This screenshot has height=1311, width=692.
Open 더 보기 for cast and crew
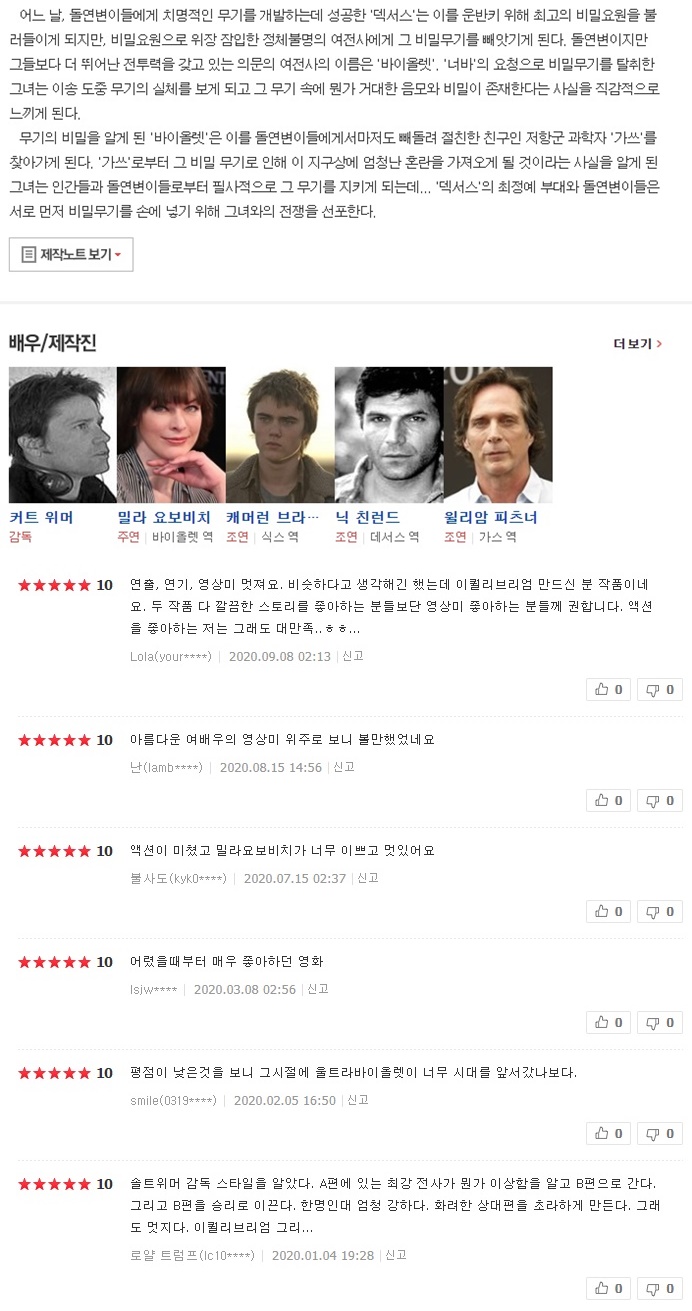coord(638,344)
